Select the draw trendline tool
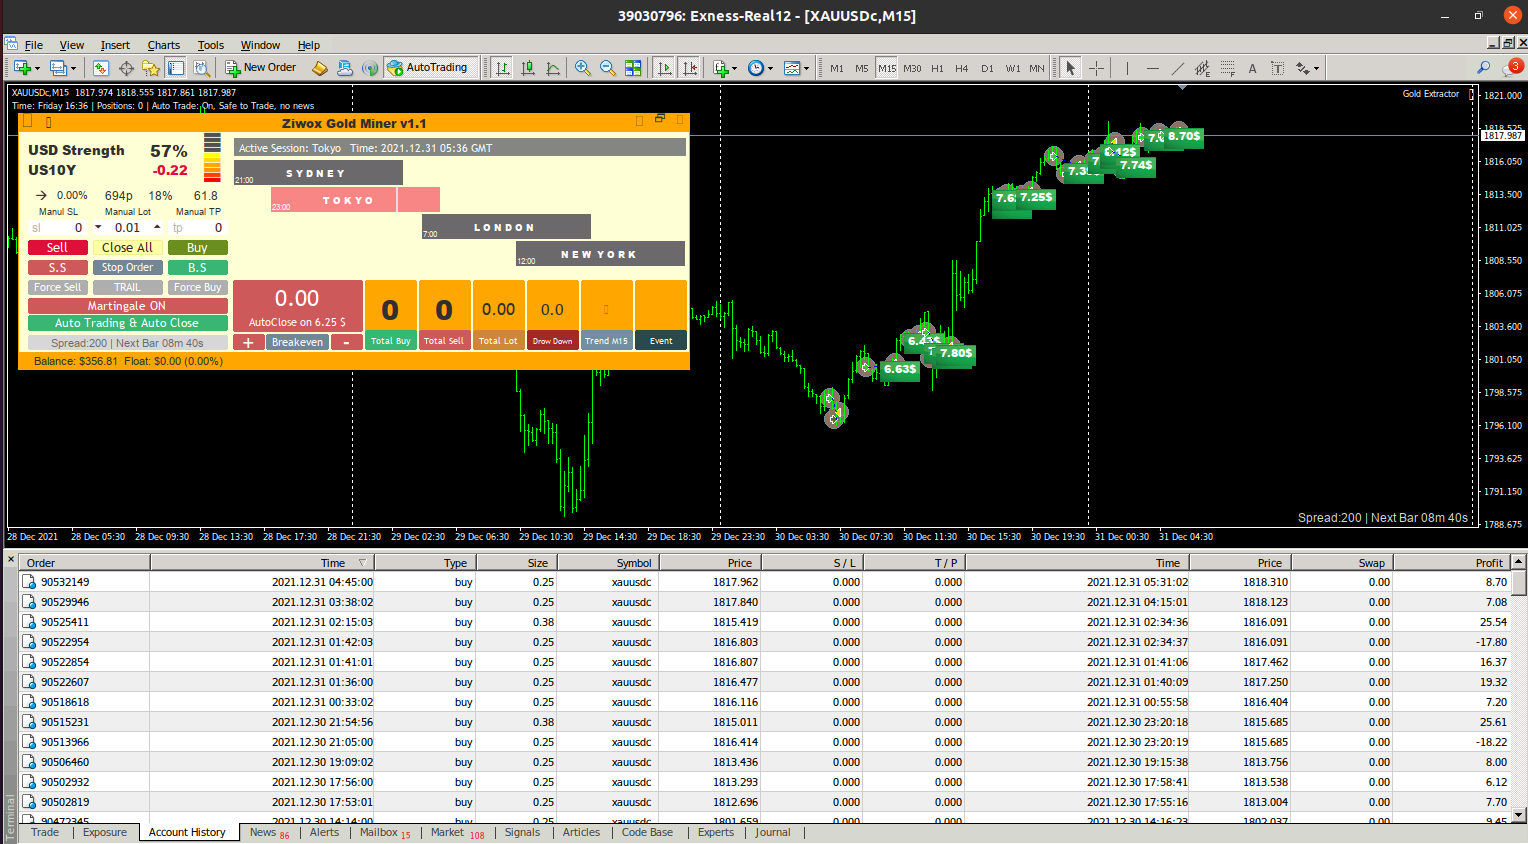This screenshot has height=844, width=1528. click(1177, 68)
